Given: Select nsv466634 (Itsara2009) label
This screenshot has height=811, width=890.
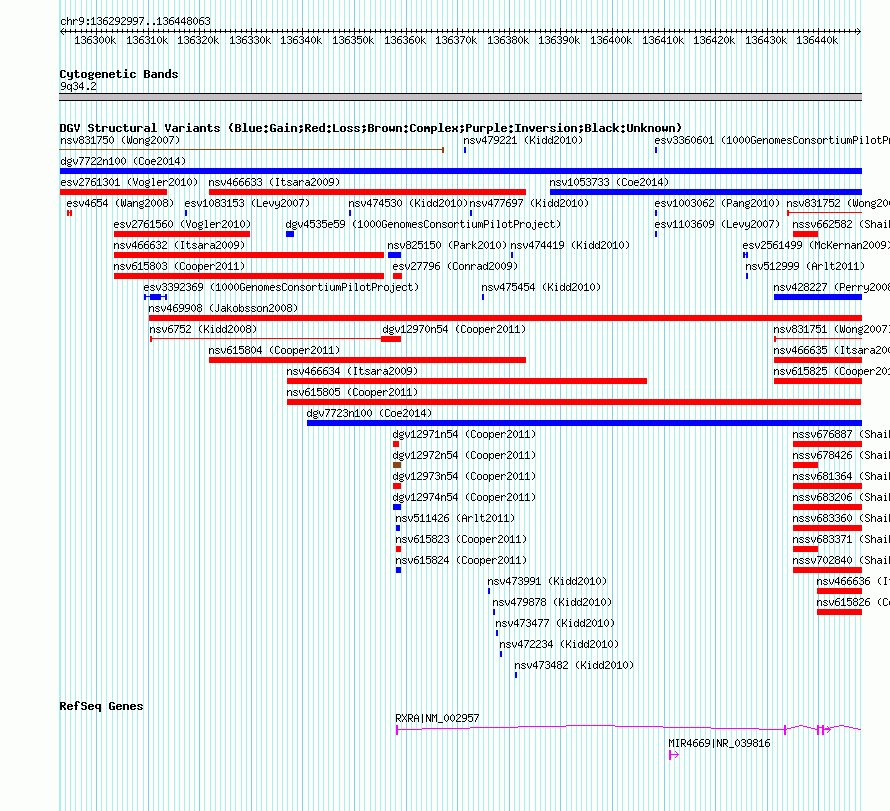Looking at the screenshot, I should click(352, 371).
